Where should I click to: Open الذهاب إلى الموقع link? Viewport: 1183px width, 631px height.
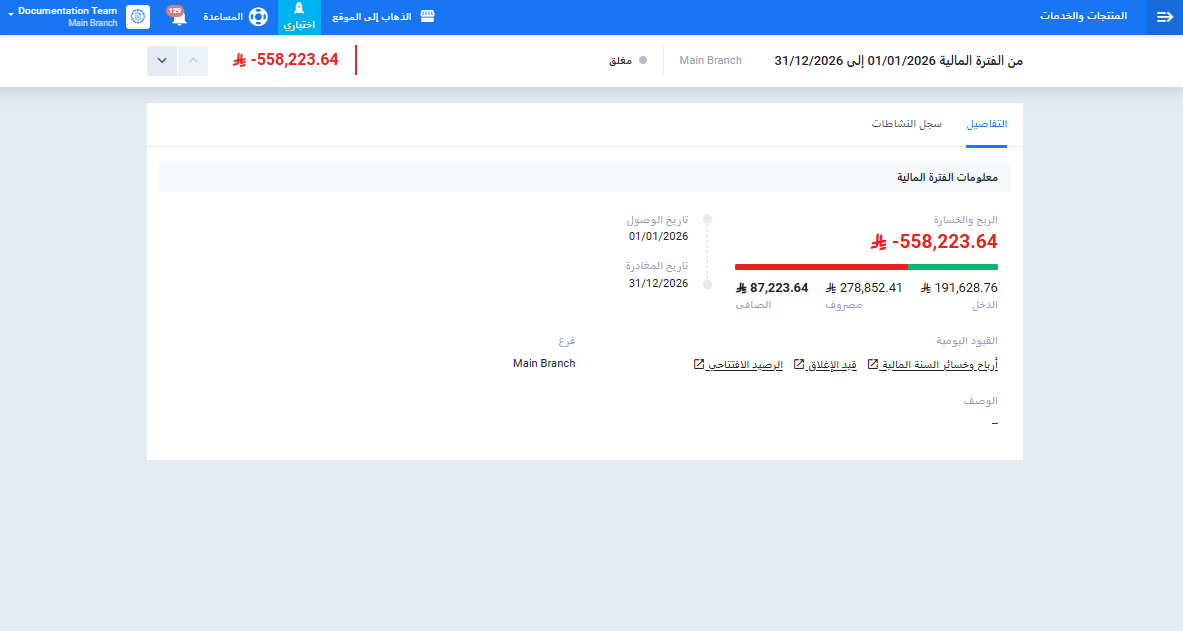coord(372,17)
